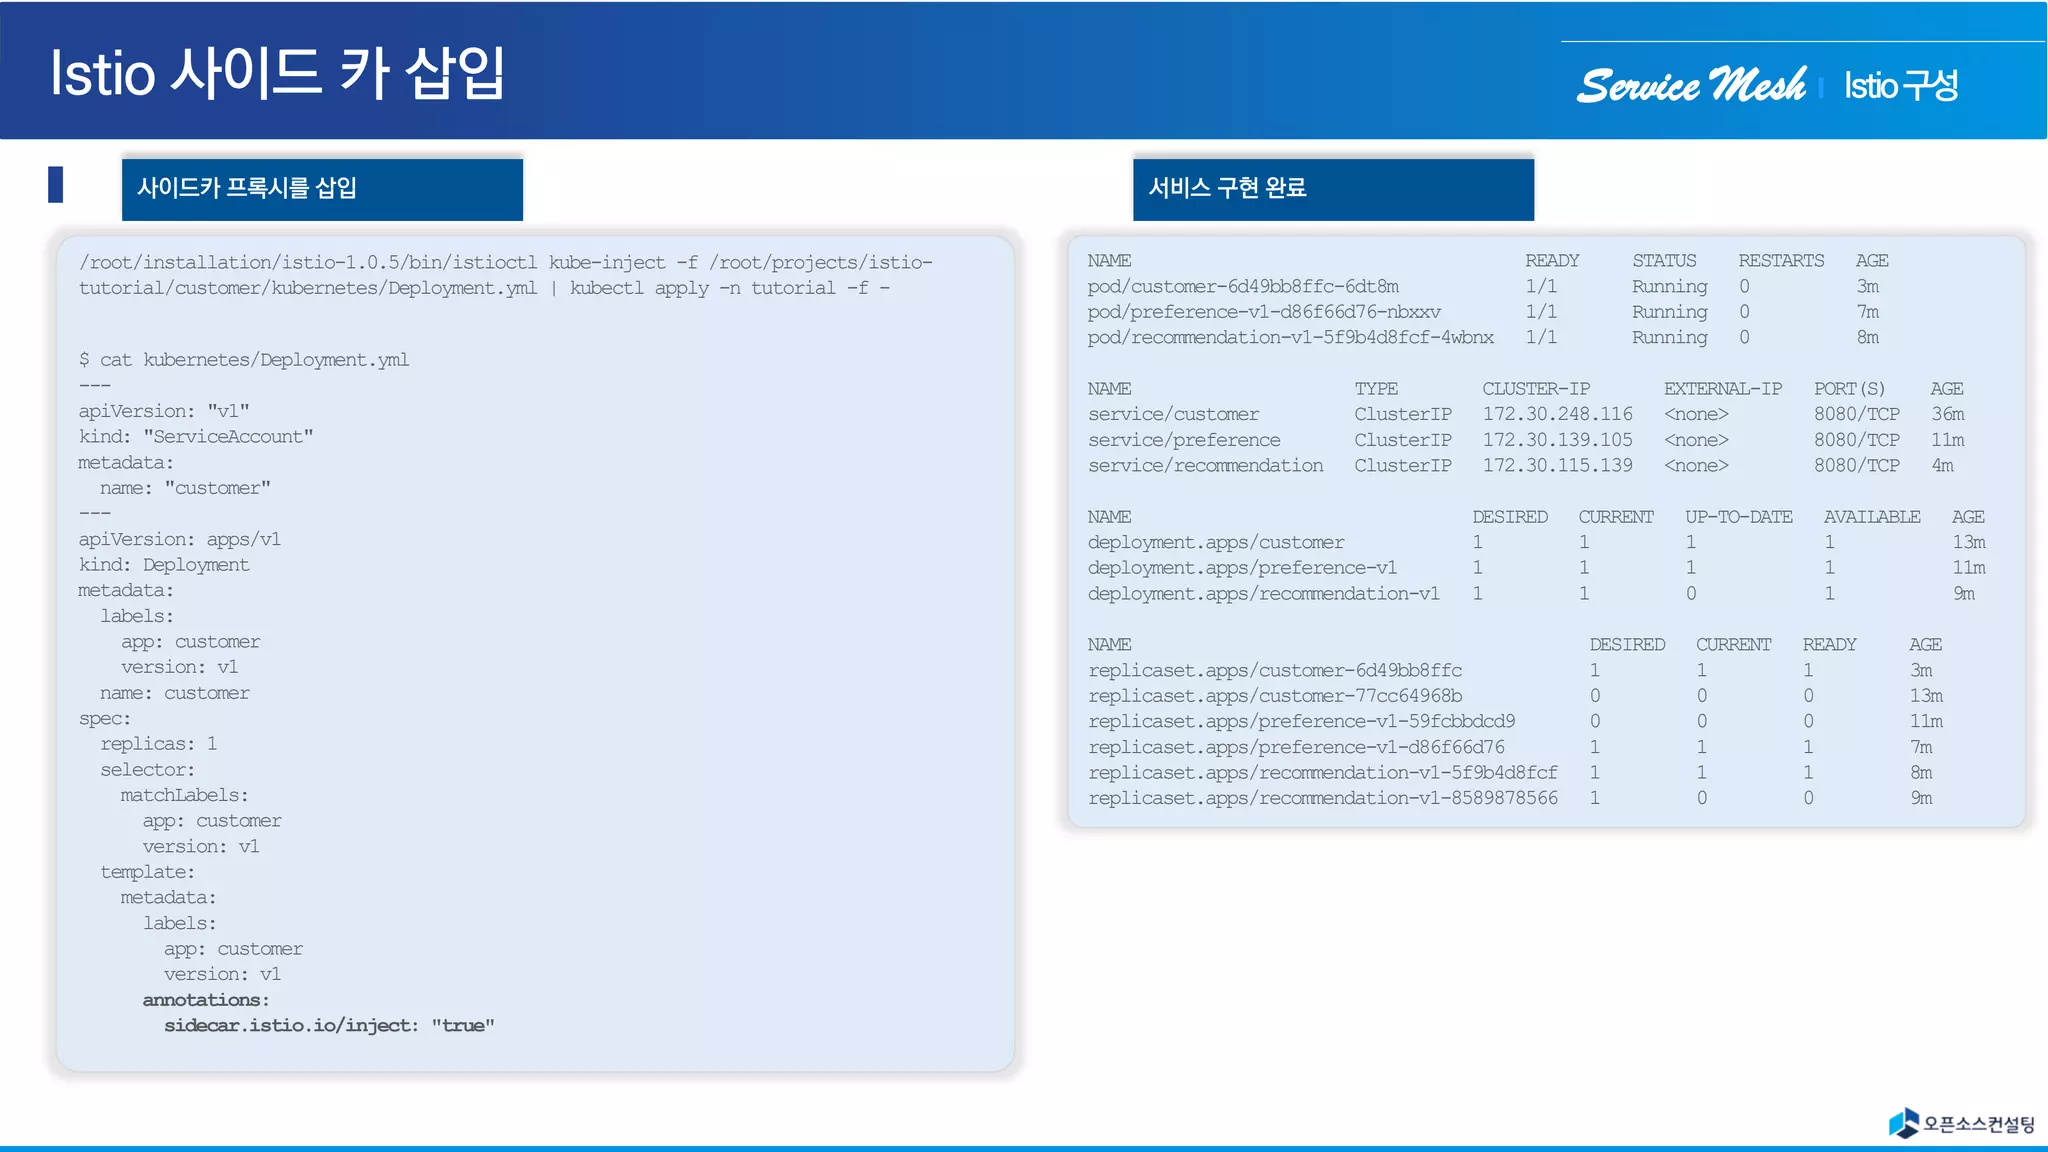Click the 'Istio 구성' header label
The width and height of the screenshot is (2048, 1152).
point(1901,85)
